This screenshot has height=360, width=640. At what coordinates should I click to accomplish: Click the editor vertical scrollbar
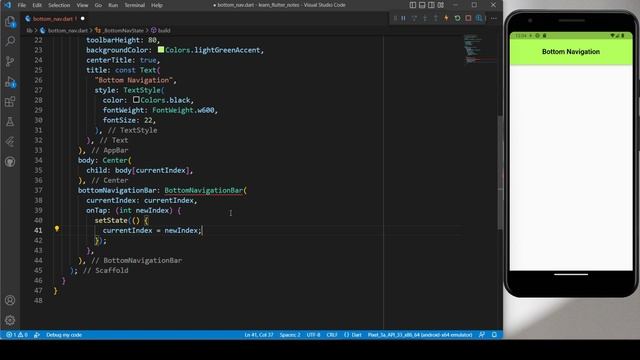pos(500,173)
